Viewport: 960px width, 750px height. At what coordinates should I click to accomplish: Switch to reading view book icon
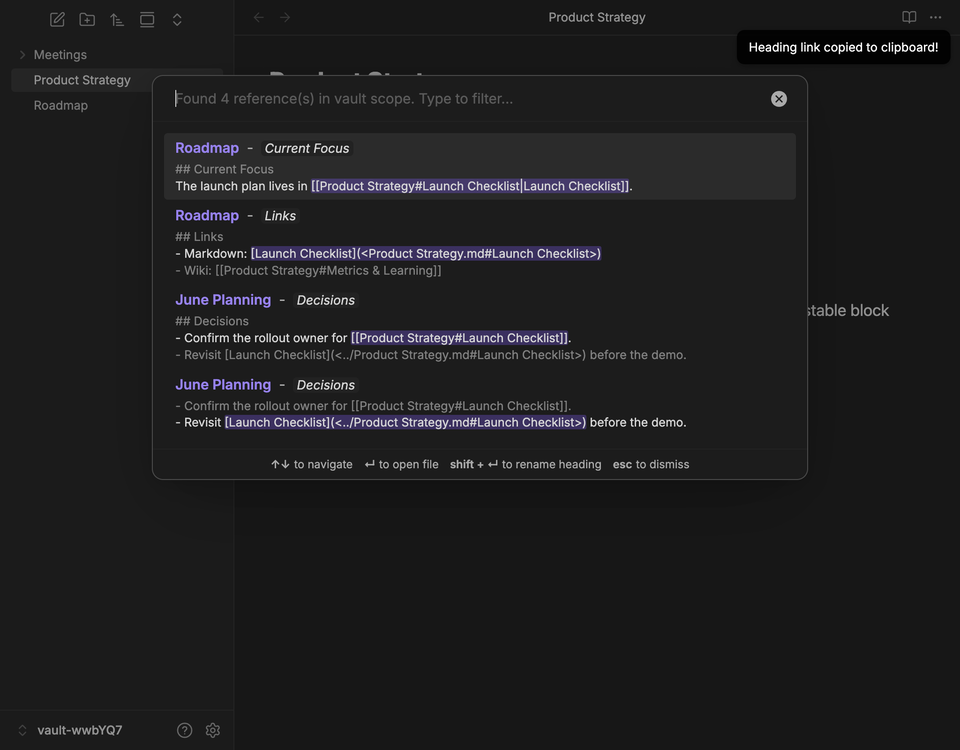point(909,17)
